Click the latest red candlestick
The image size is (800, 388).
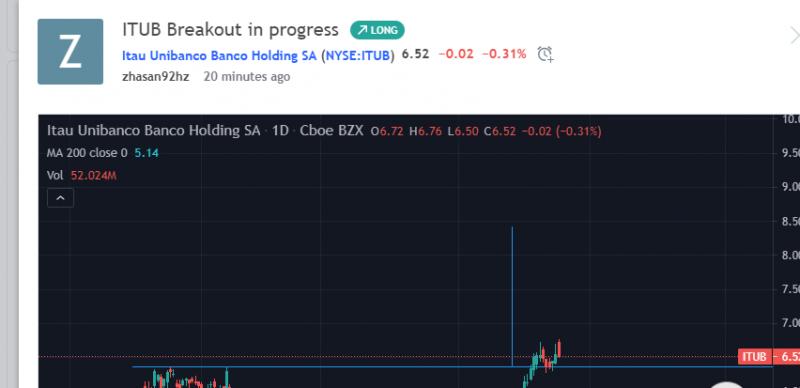(x=559, y=348)
